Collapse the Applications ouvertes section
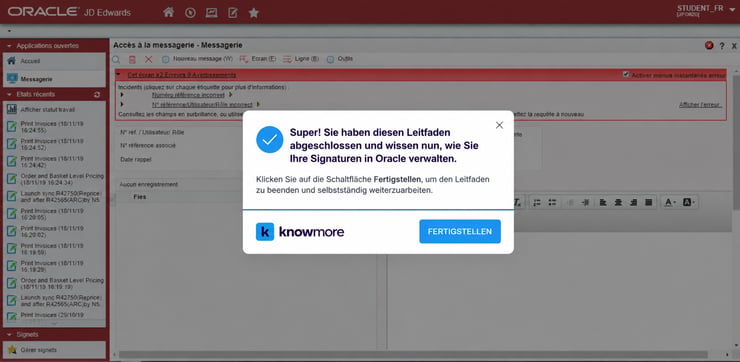 9,46
